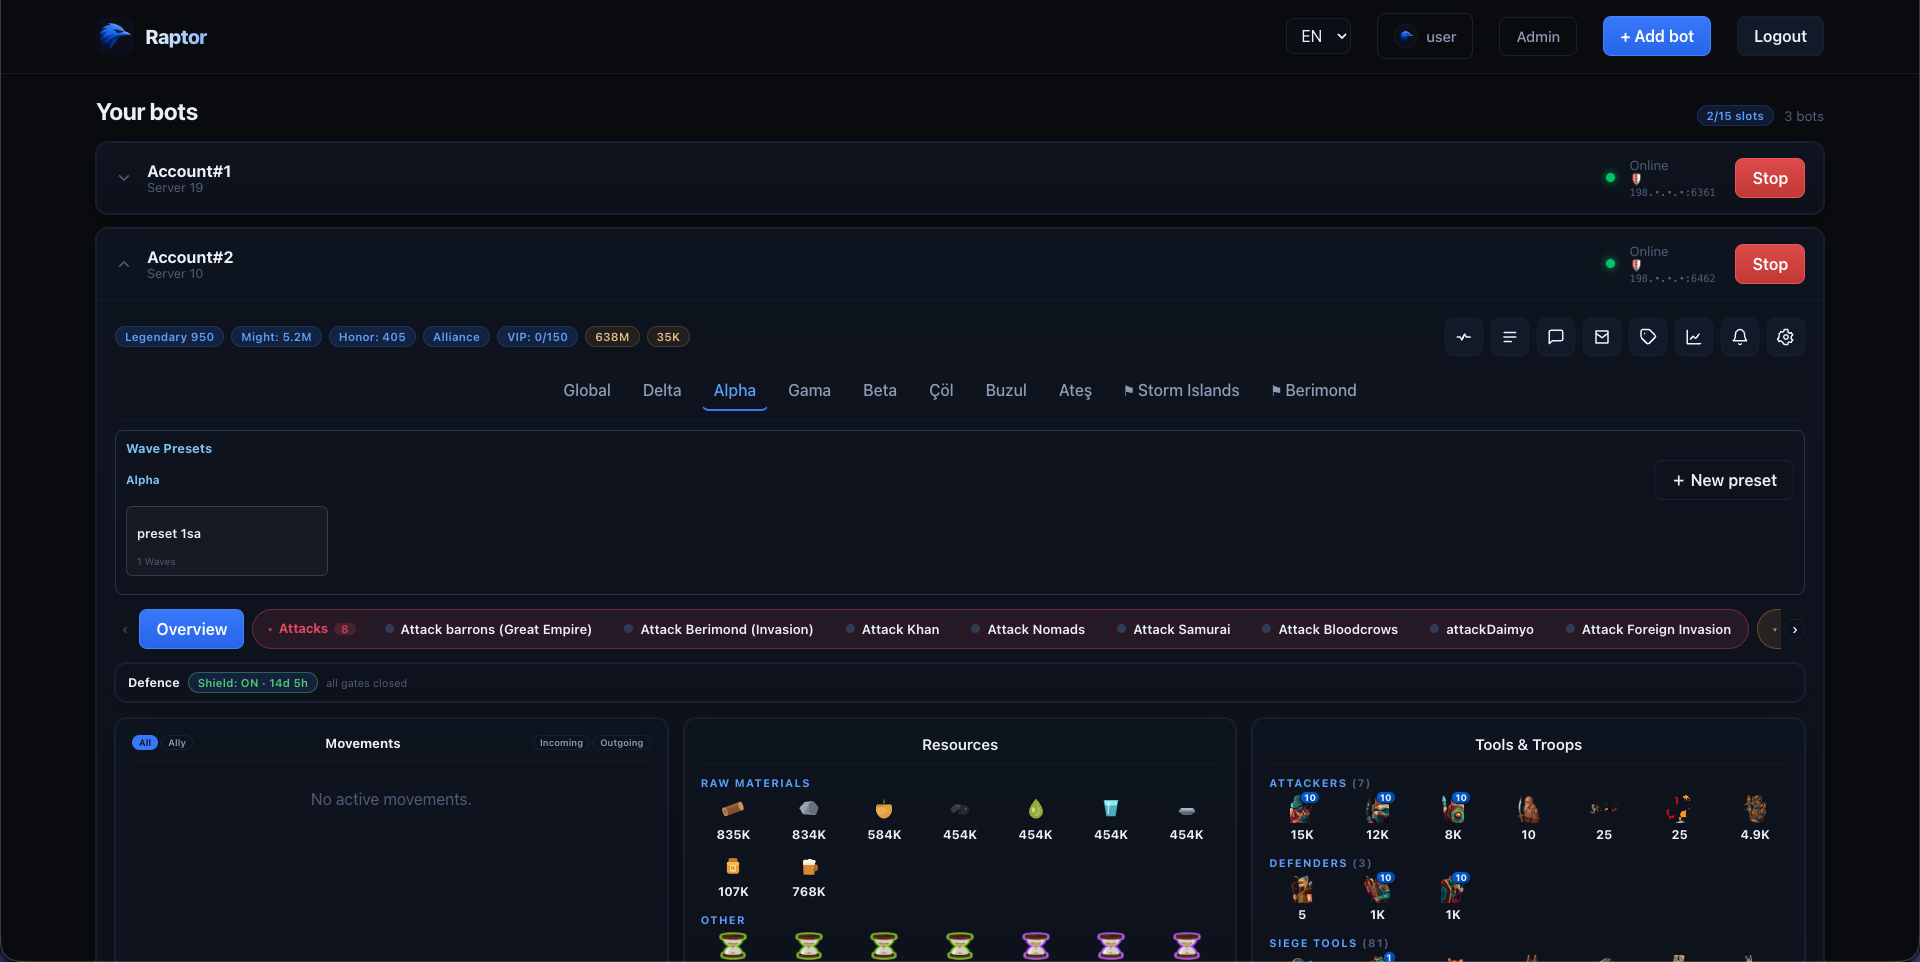Switch to the Ateş tab
The height and width of the screenshot is (962, 1920).
tap(1075, 390)
